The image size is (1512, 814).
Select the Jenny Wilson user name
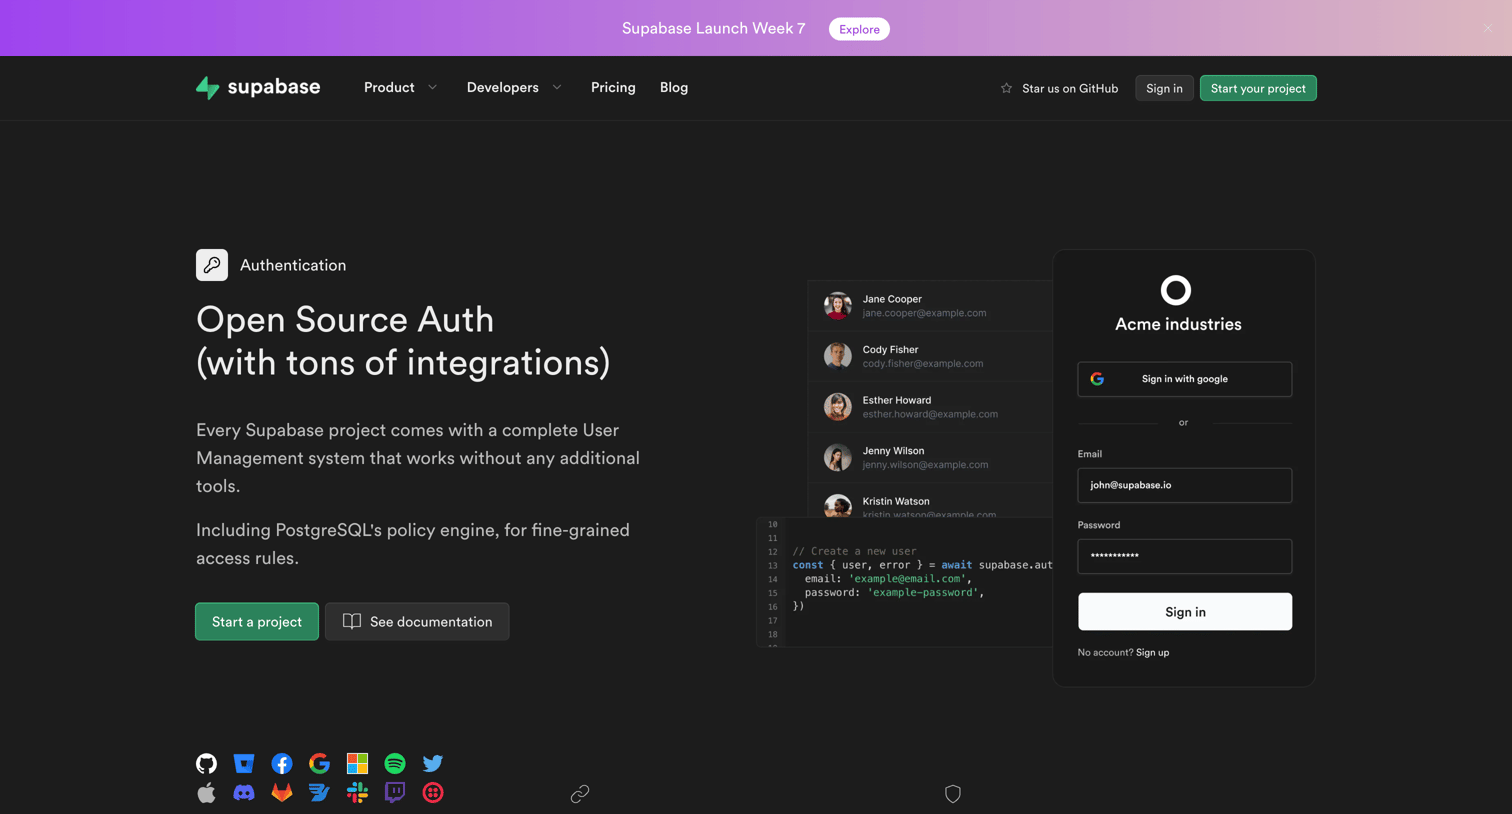pyautogui.click(x=893, y=451)
